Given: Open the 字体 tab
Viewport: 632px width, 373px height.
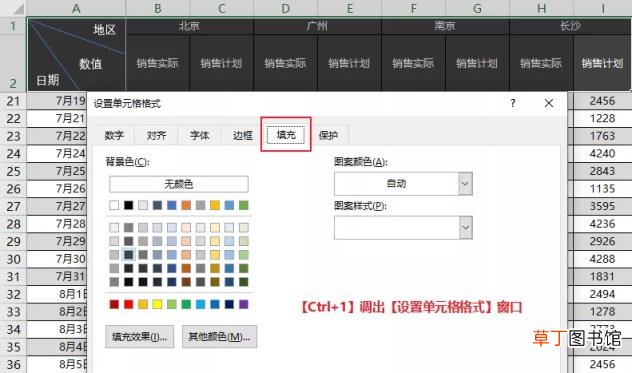Looking at the screenshot, I should [x=199, y=135].
